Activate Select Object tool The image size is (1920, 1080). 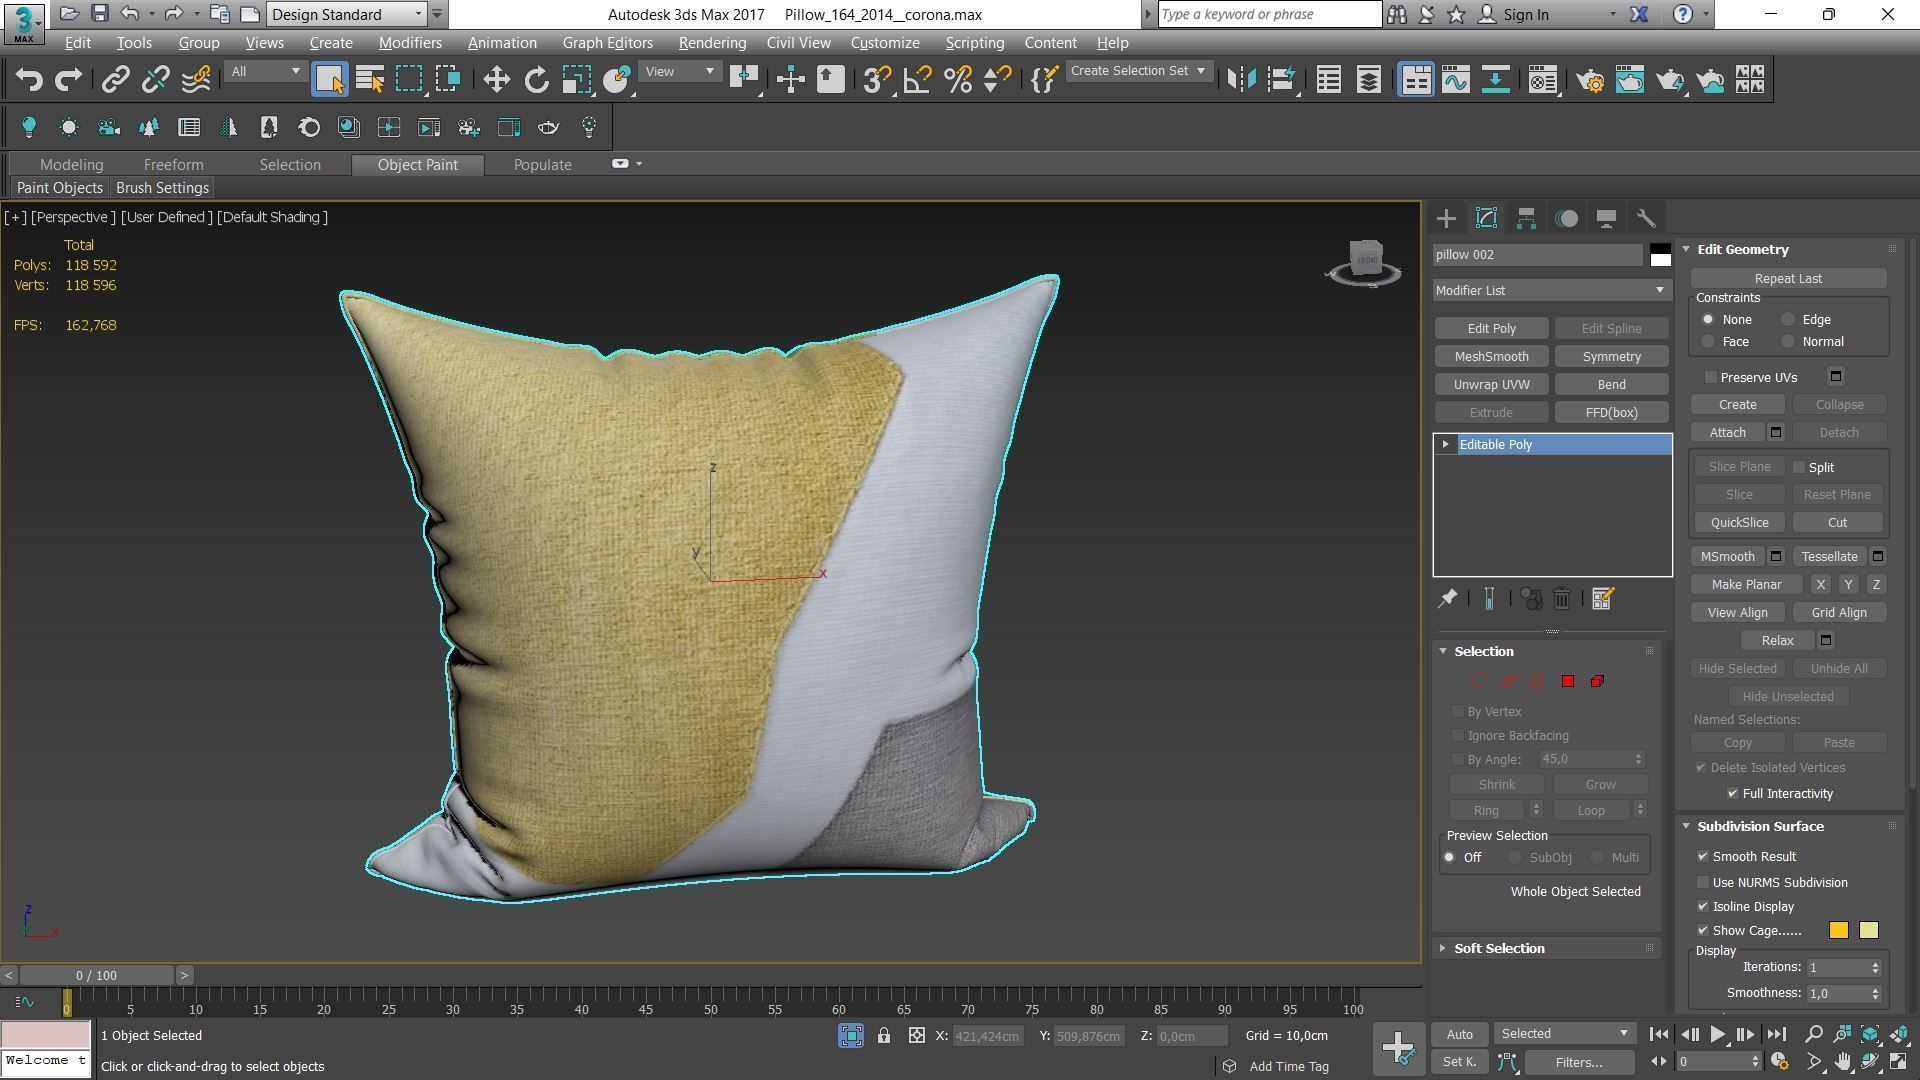tap(329, 80)
